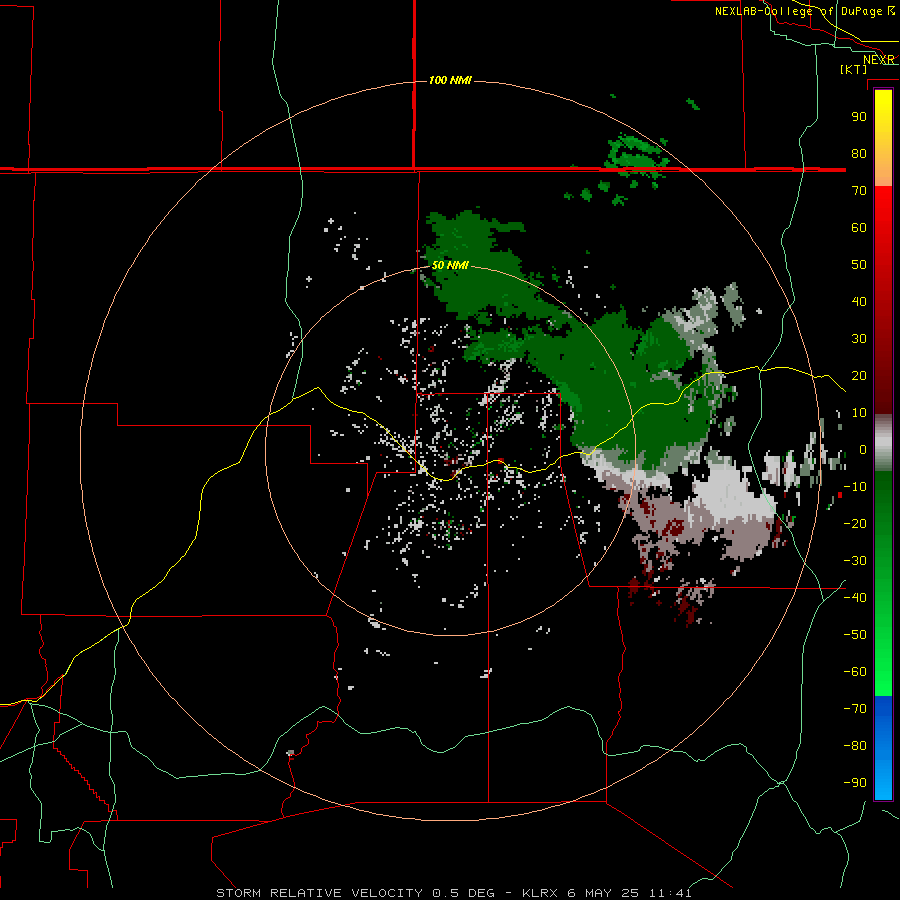Click the 90 value on velocity scale
The height and width of the screenshot is (900, 900).
859,117
